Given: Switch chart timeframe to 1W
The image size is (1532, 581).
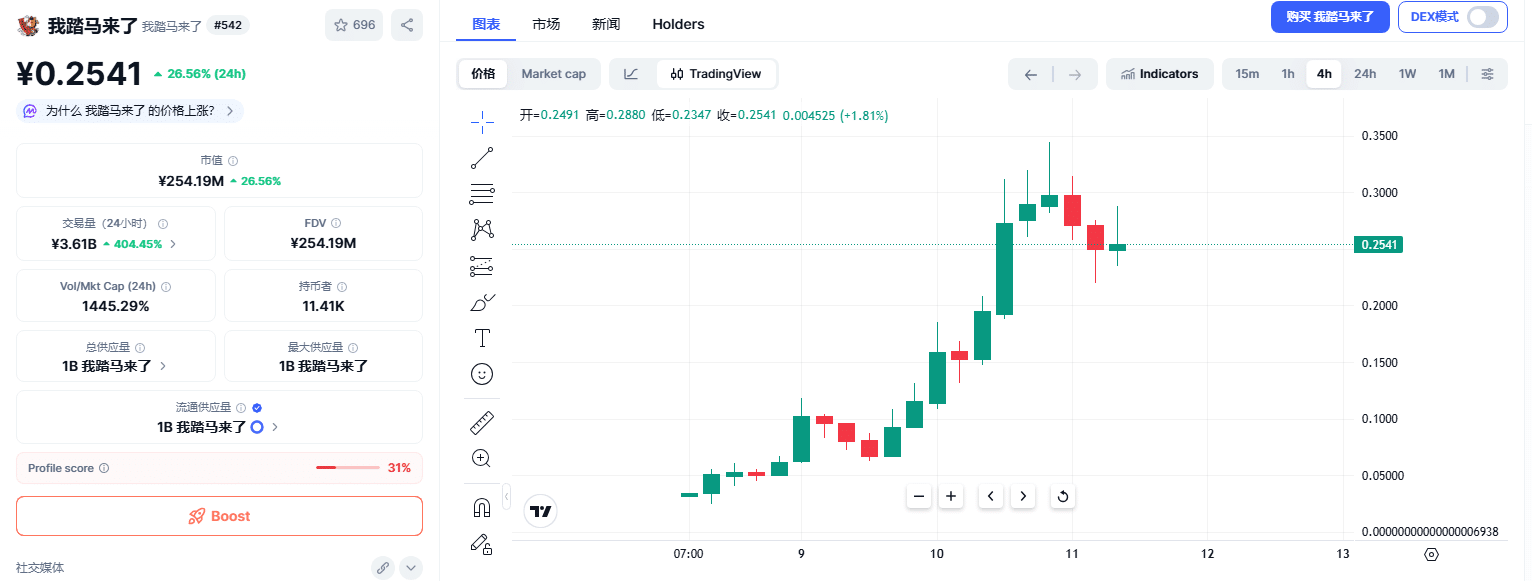Looking at the screenshot, I should (x=1406, y=73).
